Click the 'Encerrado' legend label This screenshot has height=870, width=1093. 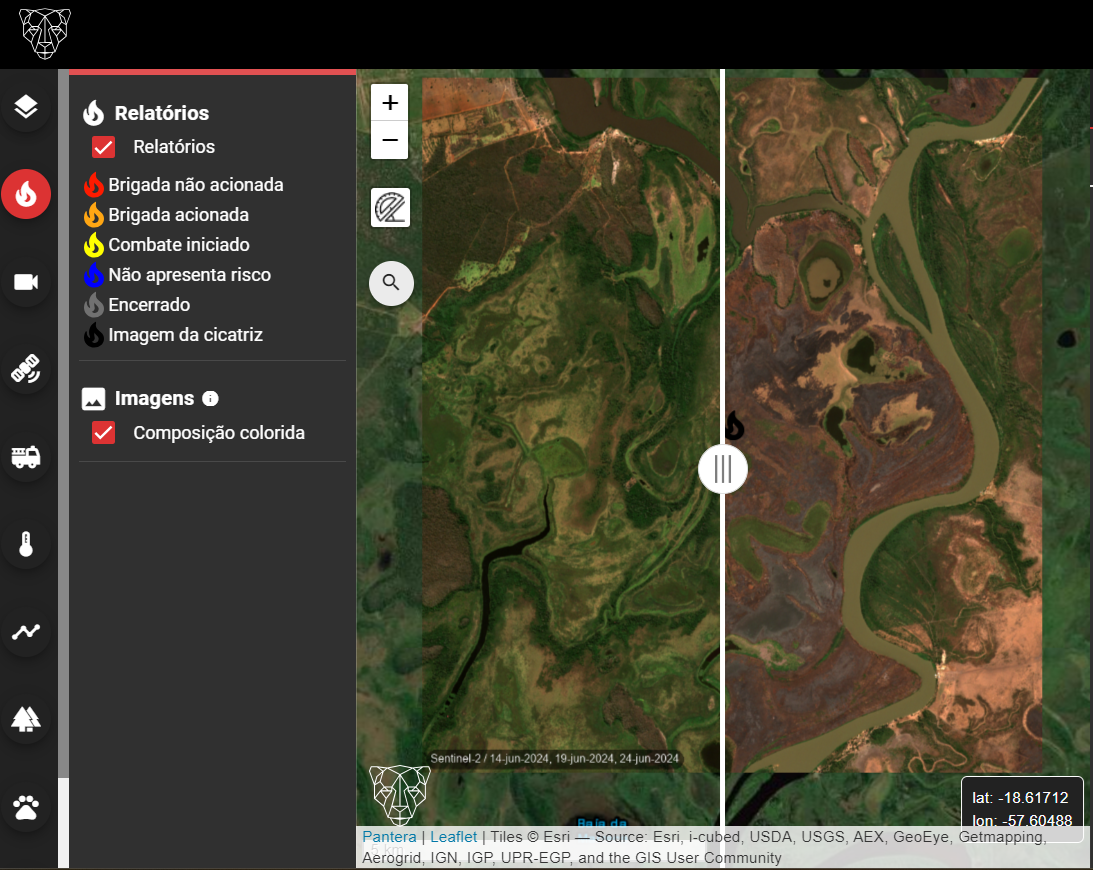(149, 305)
